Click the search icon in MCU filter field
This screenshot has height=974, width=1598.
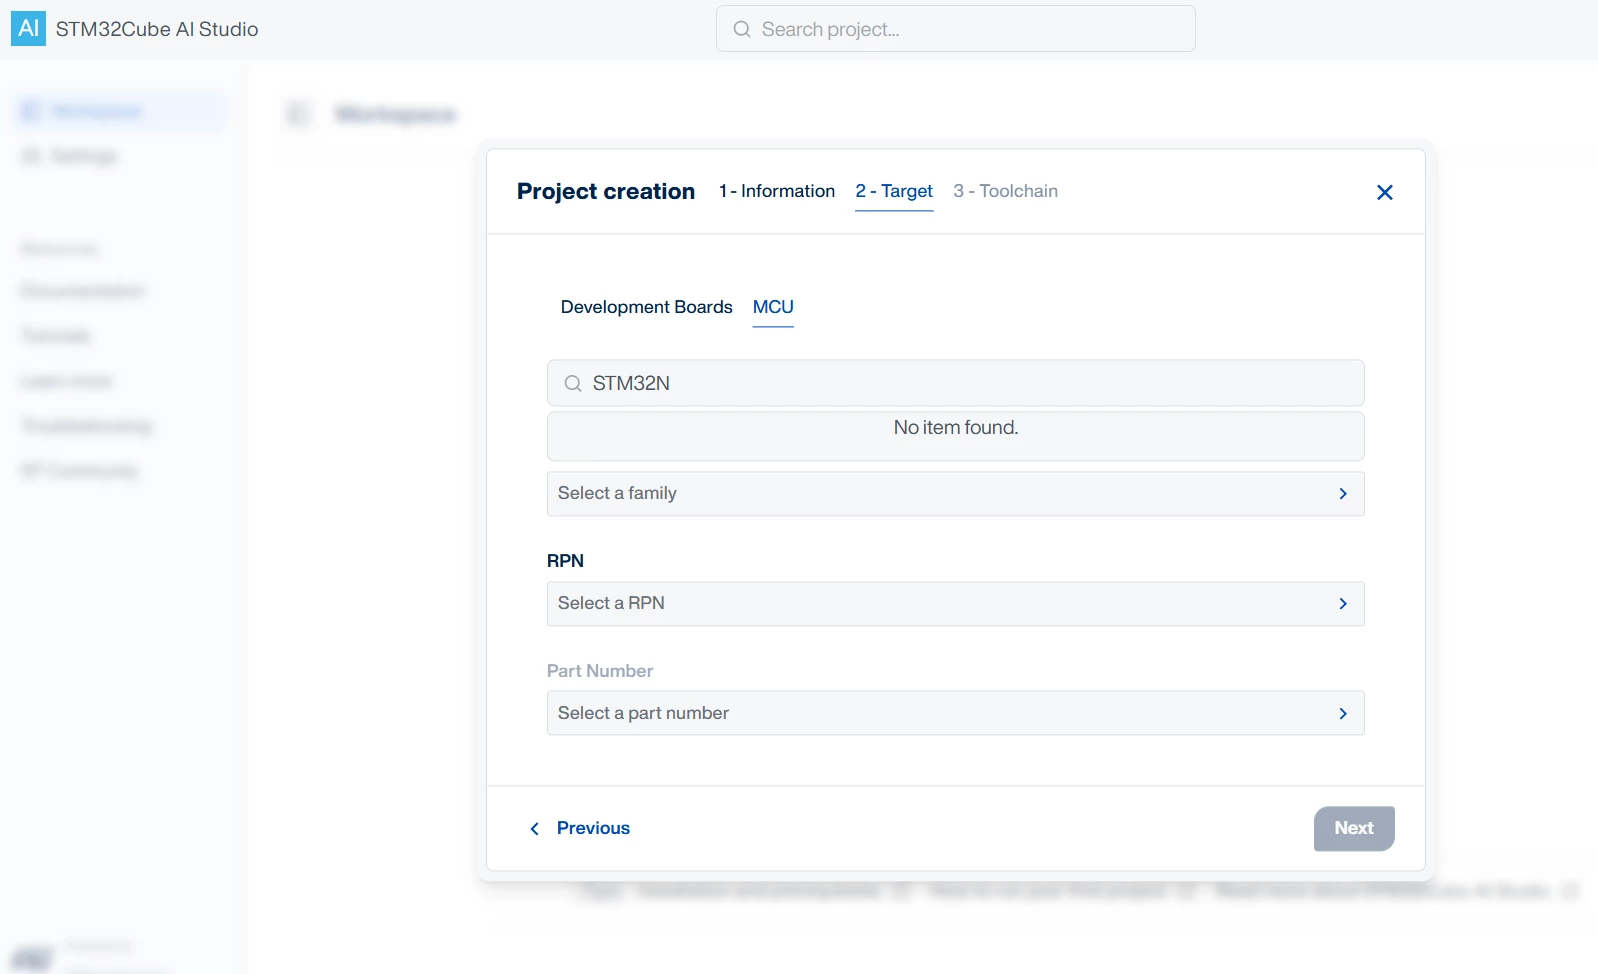[x=573, y=383]
